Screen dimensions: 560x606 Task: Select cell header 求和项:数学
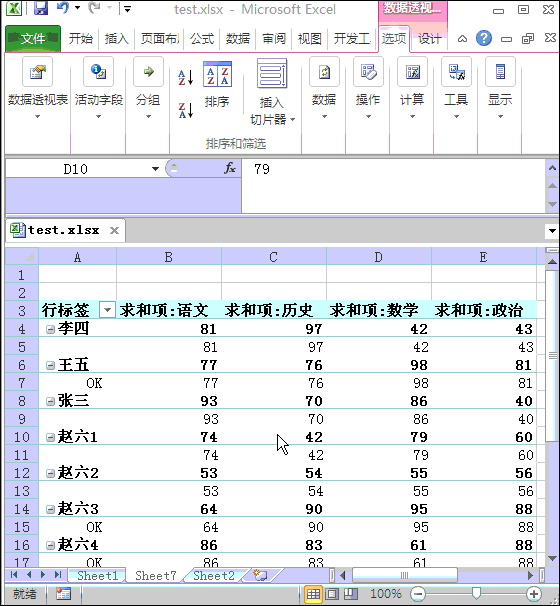(379, 310)
